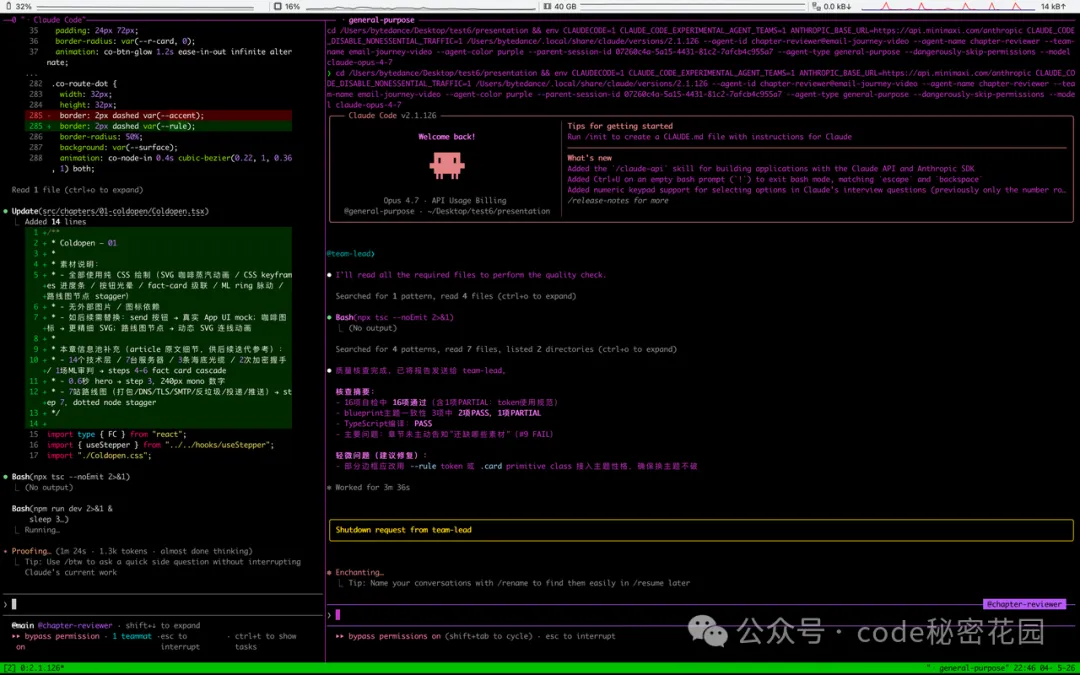This screenshot has width=1080, height=675.
Task: Click code line 'border-radius: 50%;'
Action: point(101,136)
